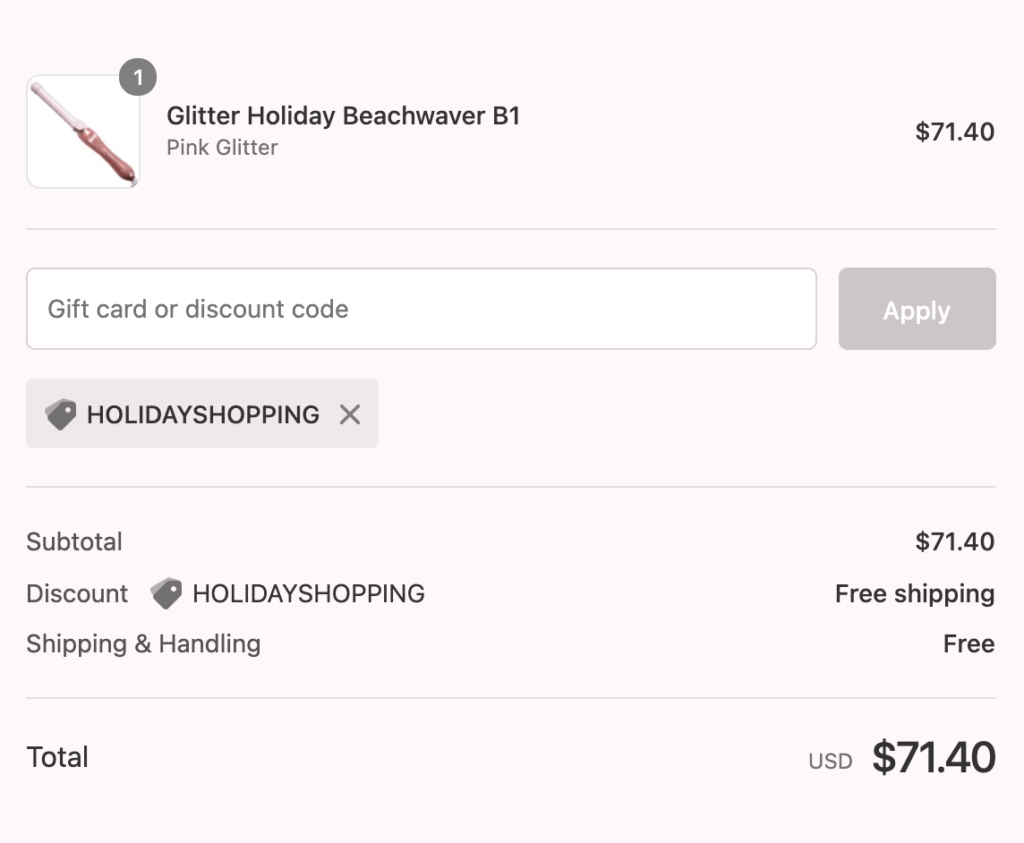Click the Discount label in summary
The height and width of the screenshot is (843, 1024).
point(77,593)
